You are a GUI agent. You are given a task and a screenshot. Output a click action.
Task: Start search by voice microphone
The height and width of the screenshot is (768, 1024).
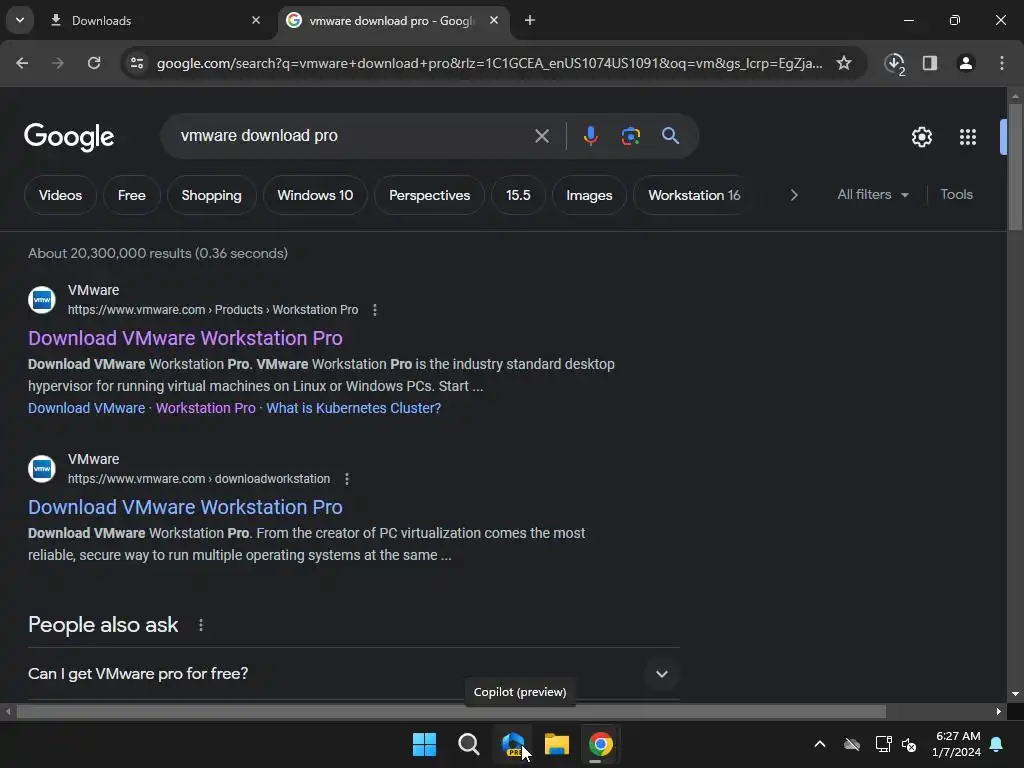coord(590,136)
